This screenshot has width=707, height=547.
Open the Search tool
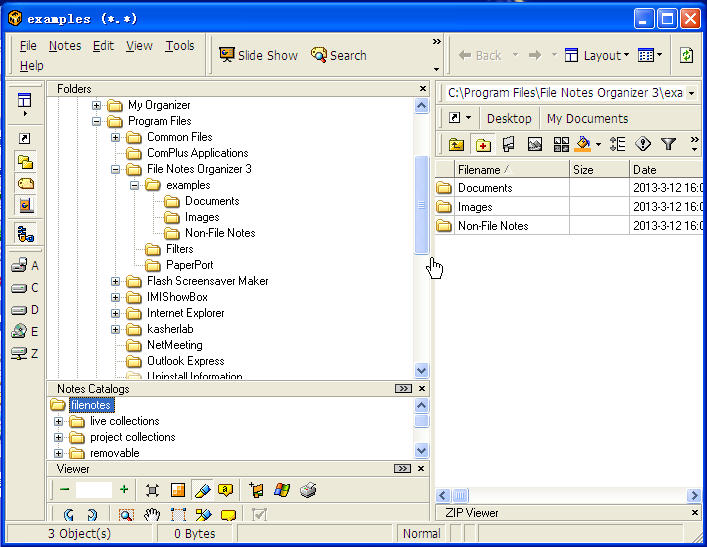[x=338, y=55]
